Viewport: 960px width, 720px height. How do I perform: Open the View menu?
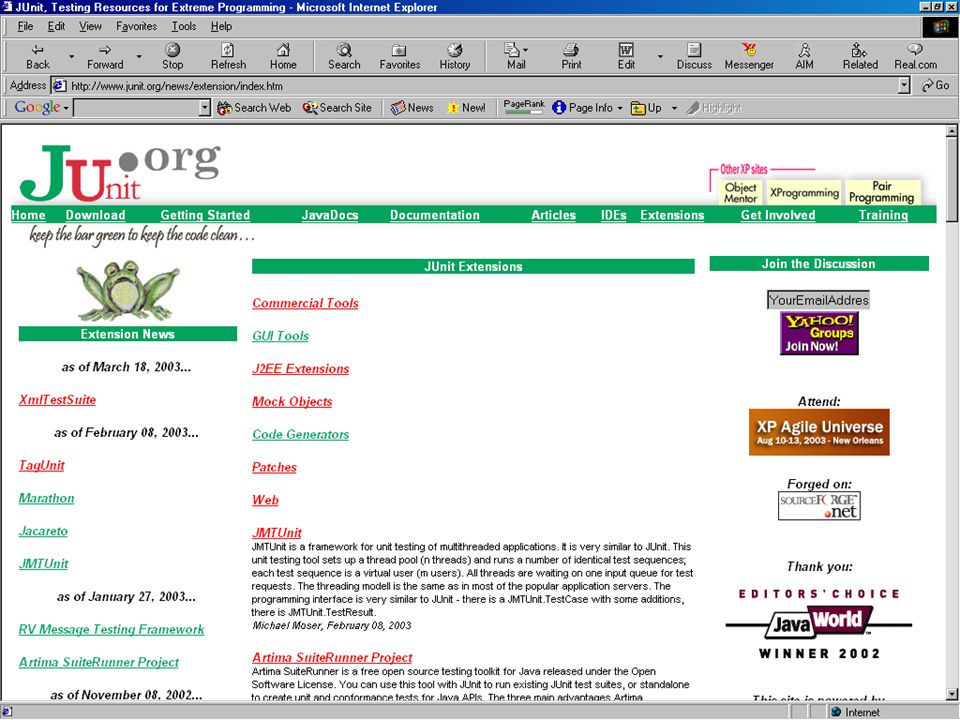(x=90, y=26)
